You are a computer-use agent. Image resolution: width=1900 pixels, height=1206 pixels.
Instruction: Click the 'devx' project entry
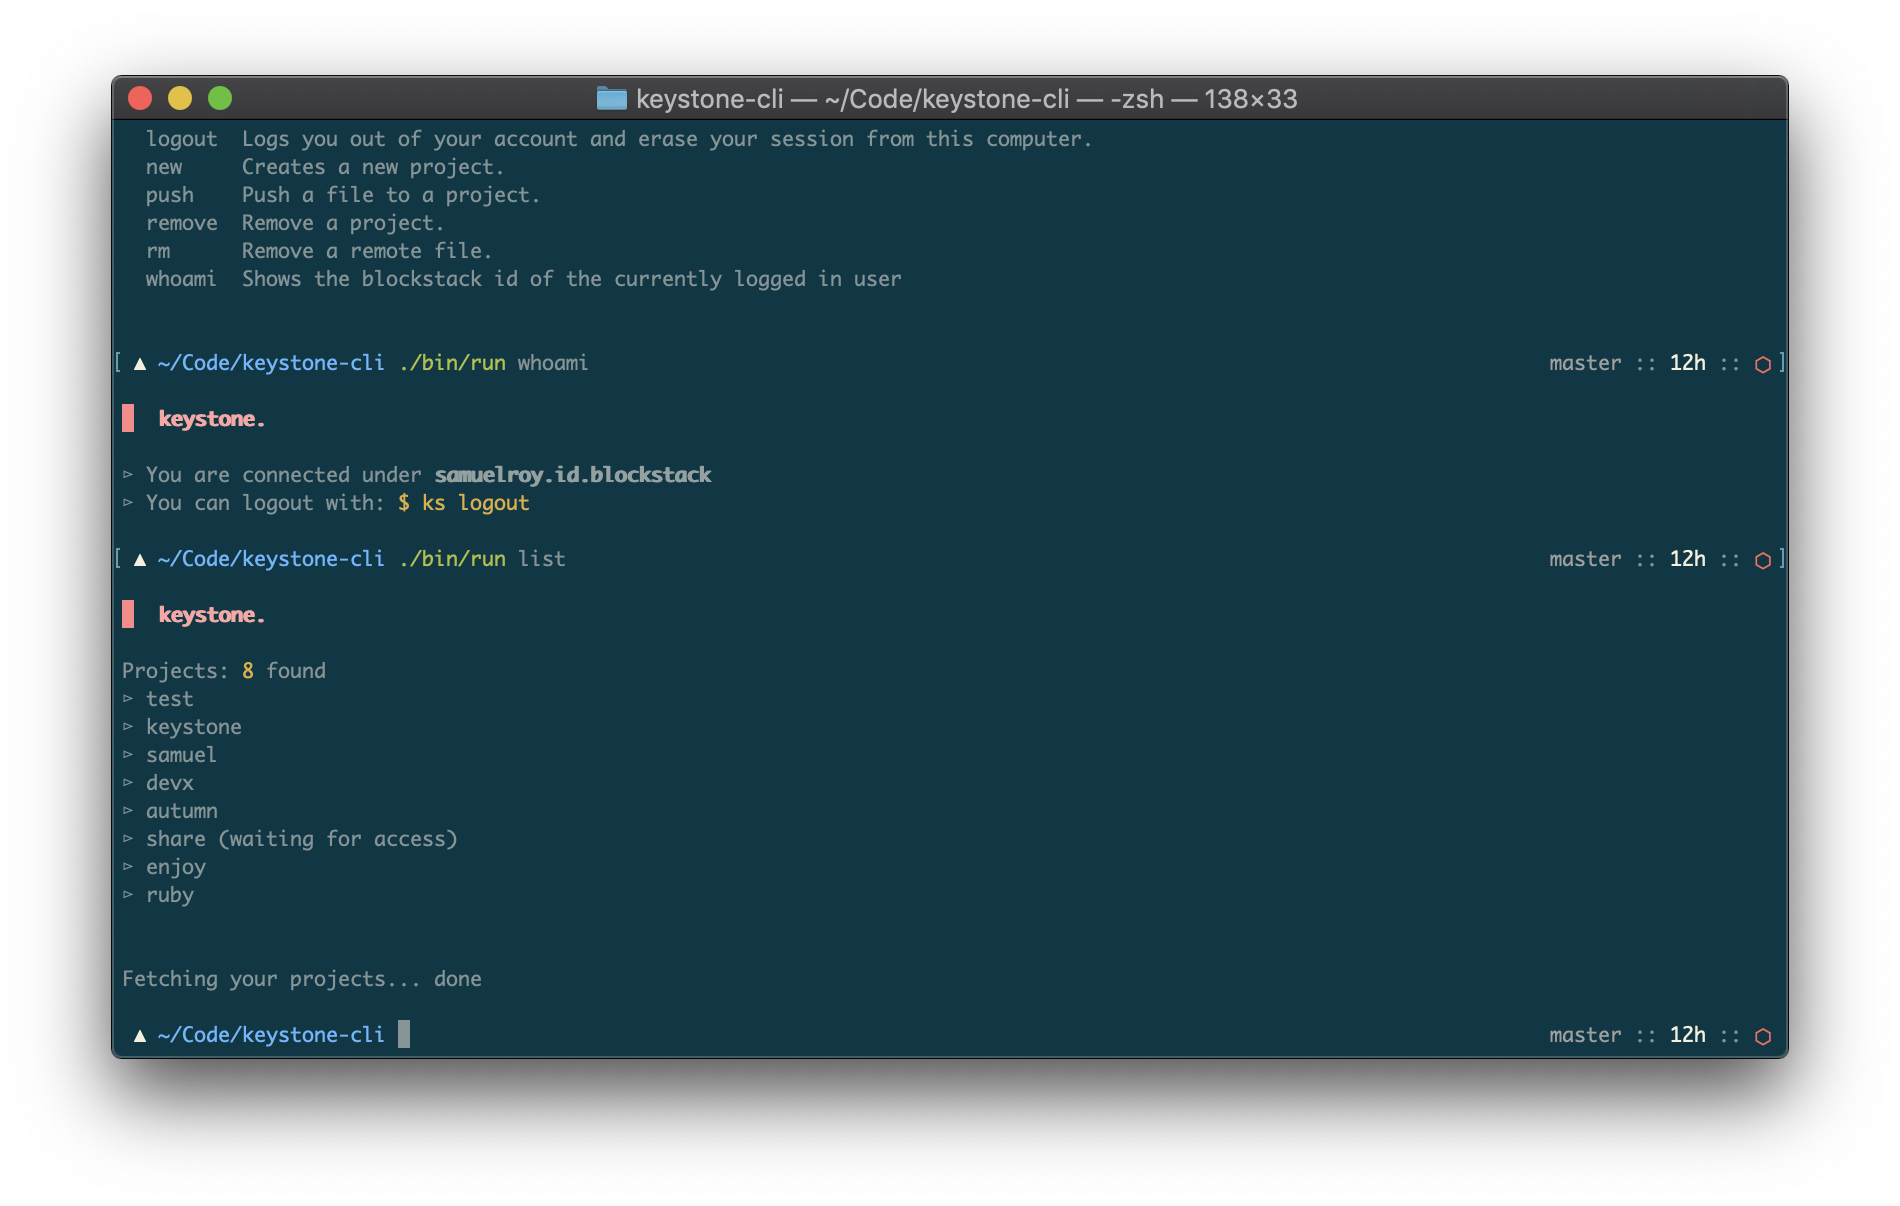pos(170,783)
